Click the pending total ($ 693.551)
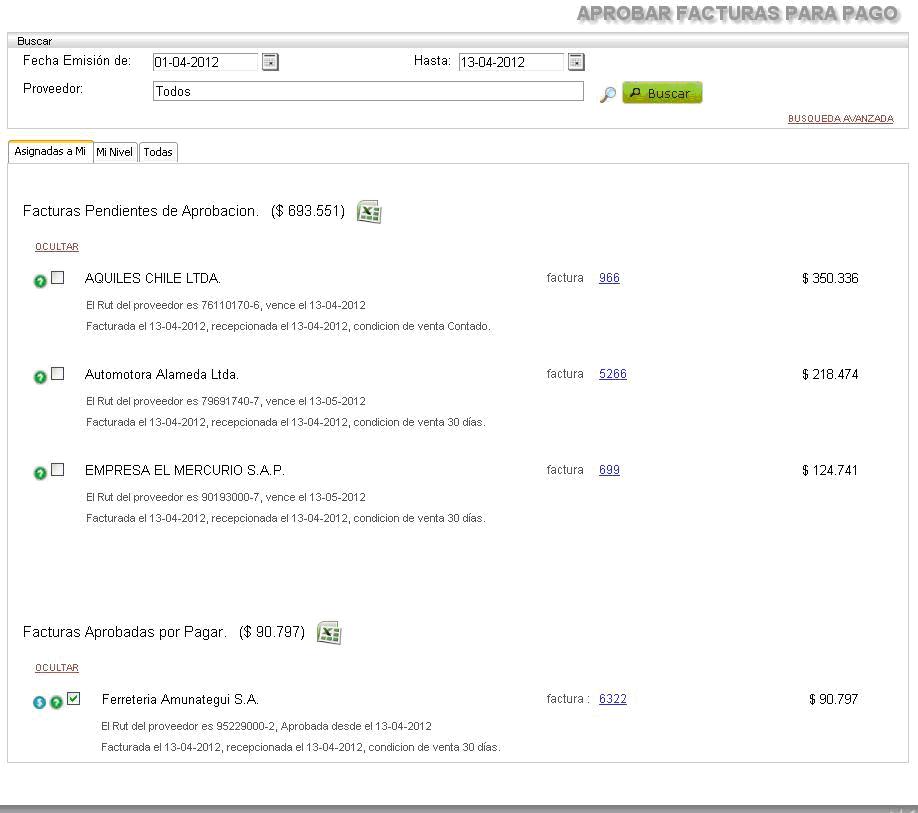Image resolution: width=918 pixels, height=813 pixels. [308, 211]
